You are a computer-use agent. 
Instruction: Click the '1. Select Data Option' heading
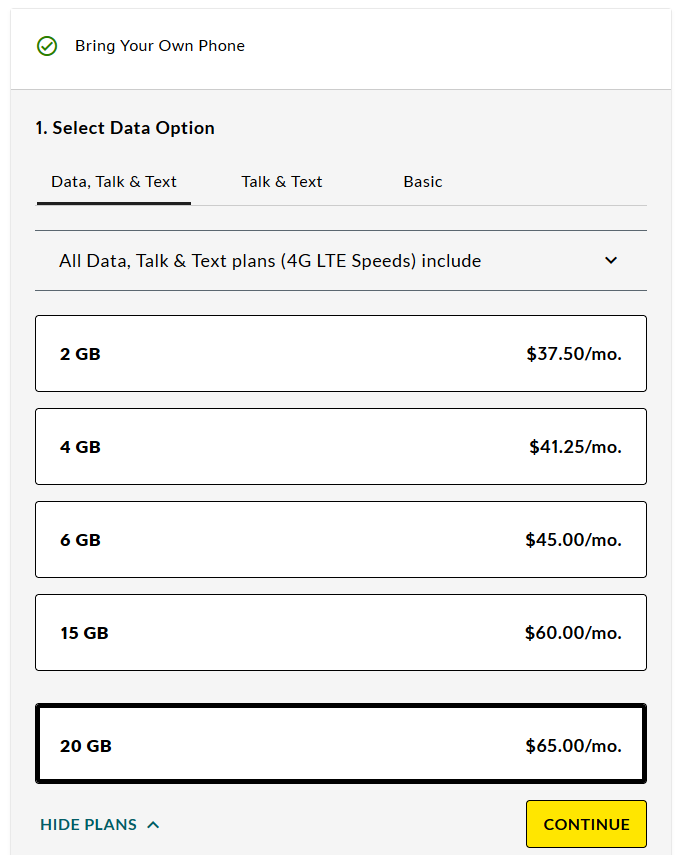coord(125,128)
